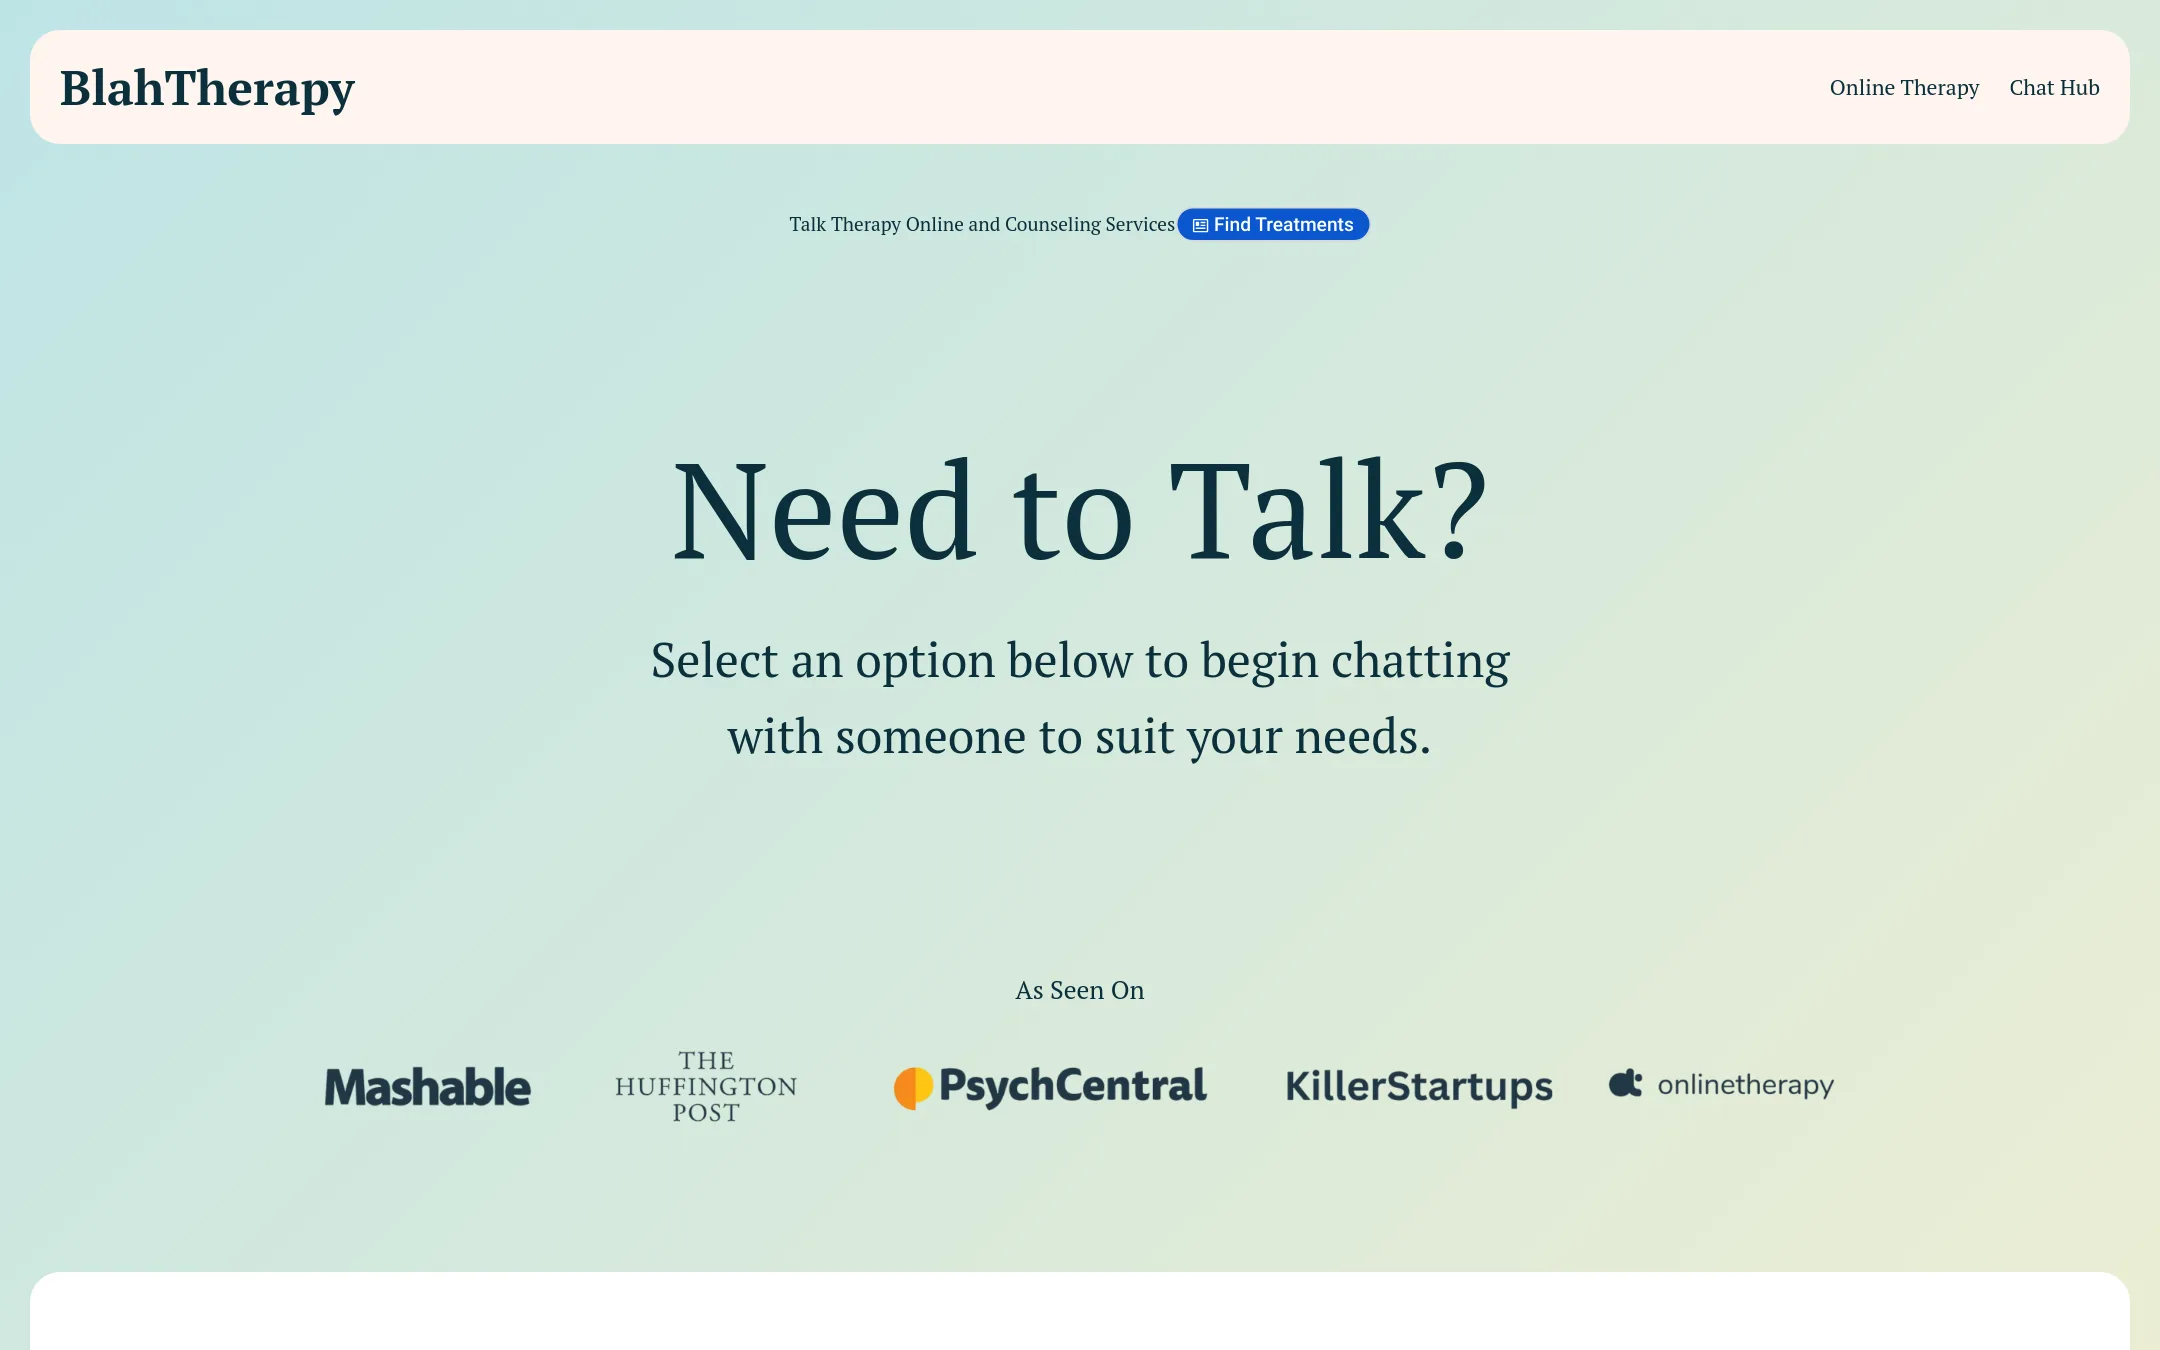Screen dimensions: 2160x1350
Task: Click the newspaper icon in Find Treatments
Action: tap(1200, 226)
